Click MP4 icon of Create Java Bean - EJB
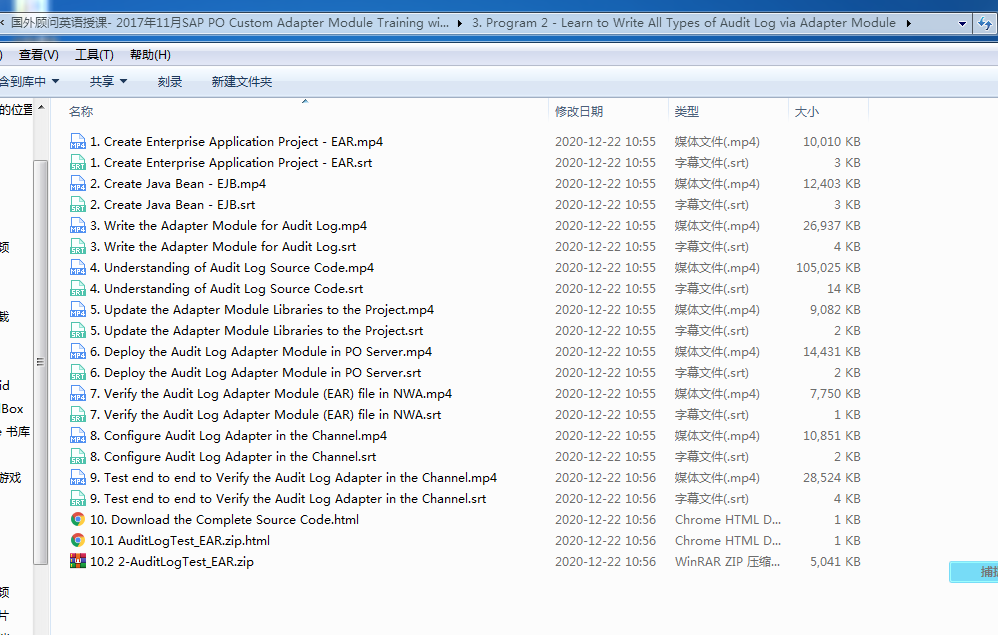998x635 pixels. (x=78, y=183)
